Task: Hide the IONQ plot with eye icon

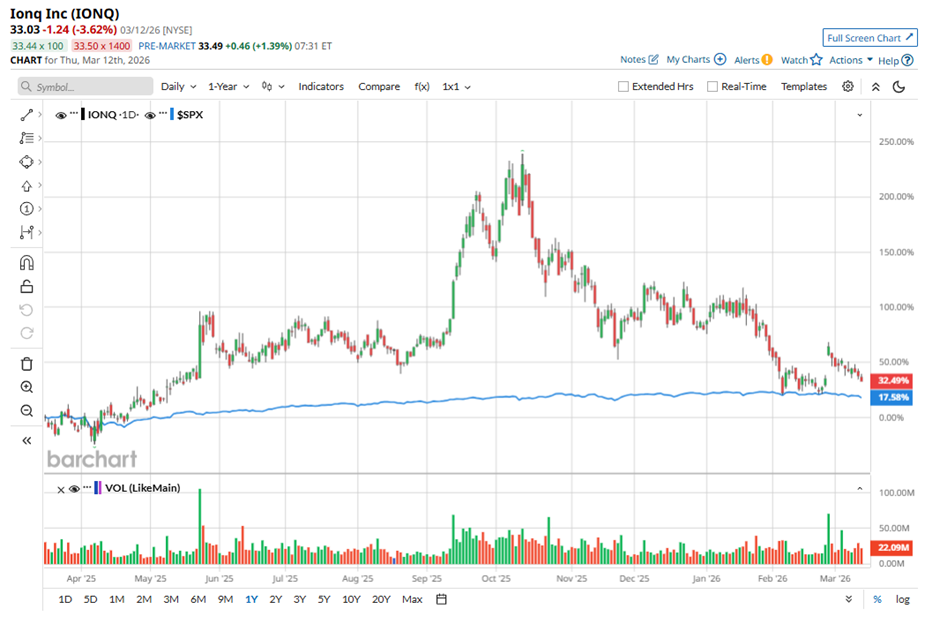Action: pyautogui.click(x=62, y=116)
